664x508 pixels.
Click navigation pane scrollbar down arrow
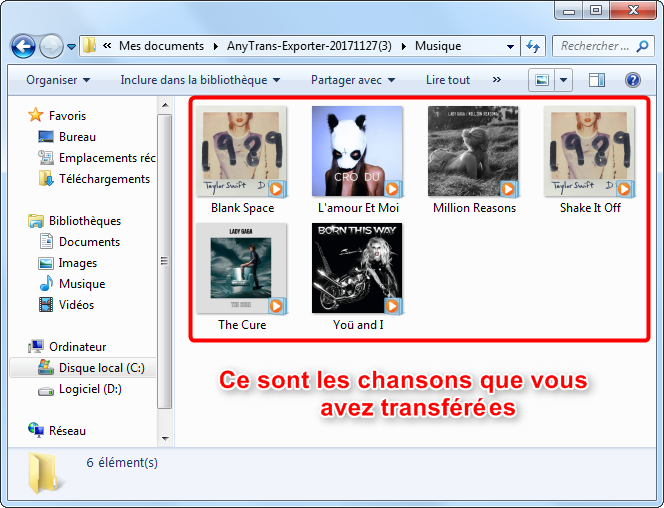(165, 439)
